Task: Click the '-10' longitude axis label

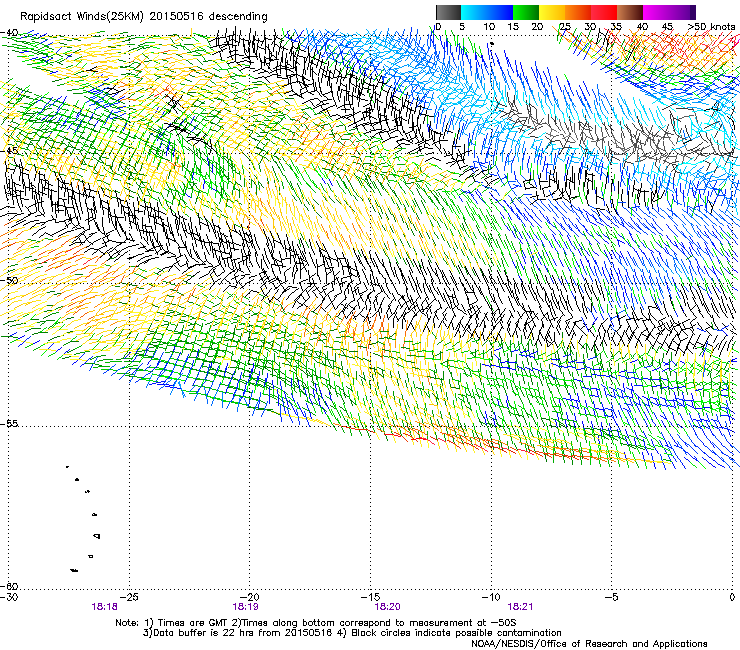Action: 491,597
